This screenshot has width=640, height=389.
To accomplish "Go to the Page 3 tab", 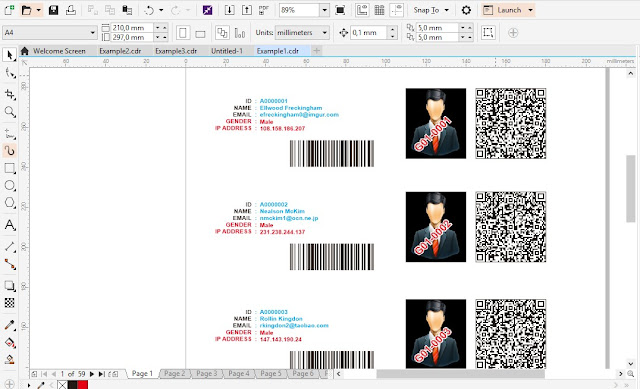I will click(x=207, y=373).
